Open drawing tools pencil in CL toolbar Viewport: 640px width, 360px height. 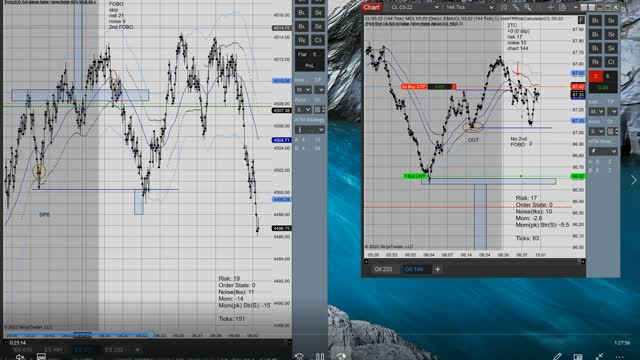click(516, 7)
